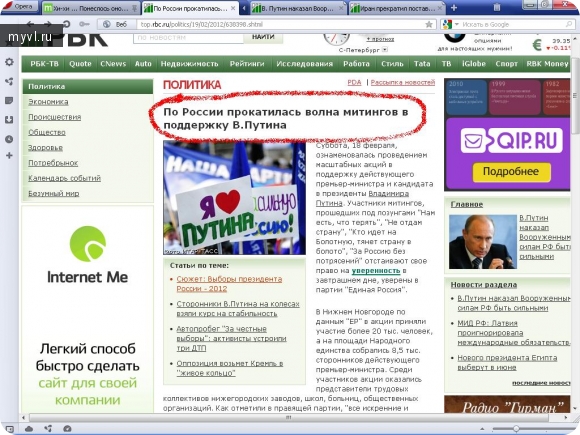Click the address bar with the top.rbc.ru URL
Screen dimensions: 580x435
click(x=281, y=24)
